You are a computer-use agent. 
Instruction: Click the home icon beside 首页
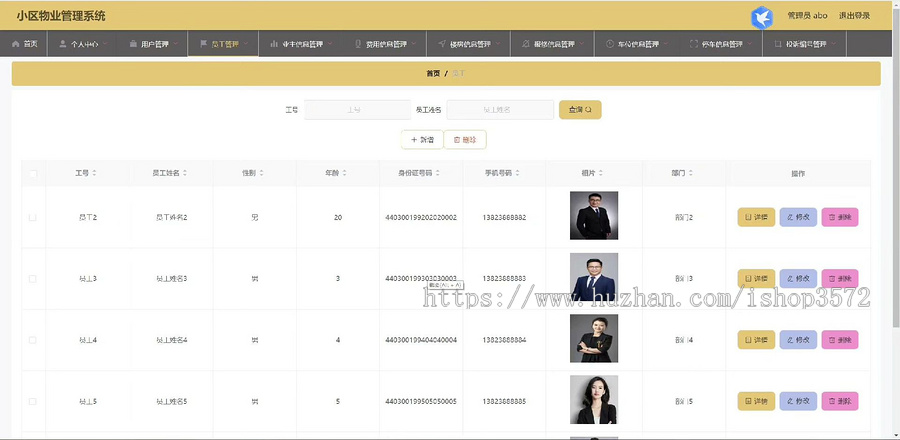point(15,44)
